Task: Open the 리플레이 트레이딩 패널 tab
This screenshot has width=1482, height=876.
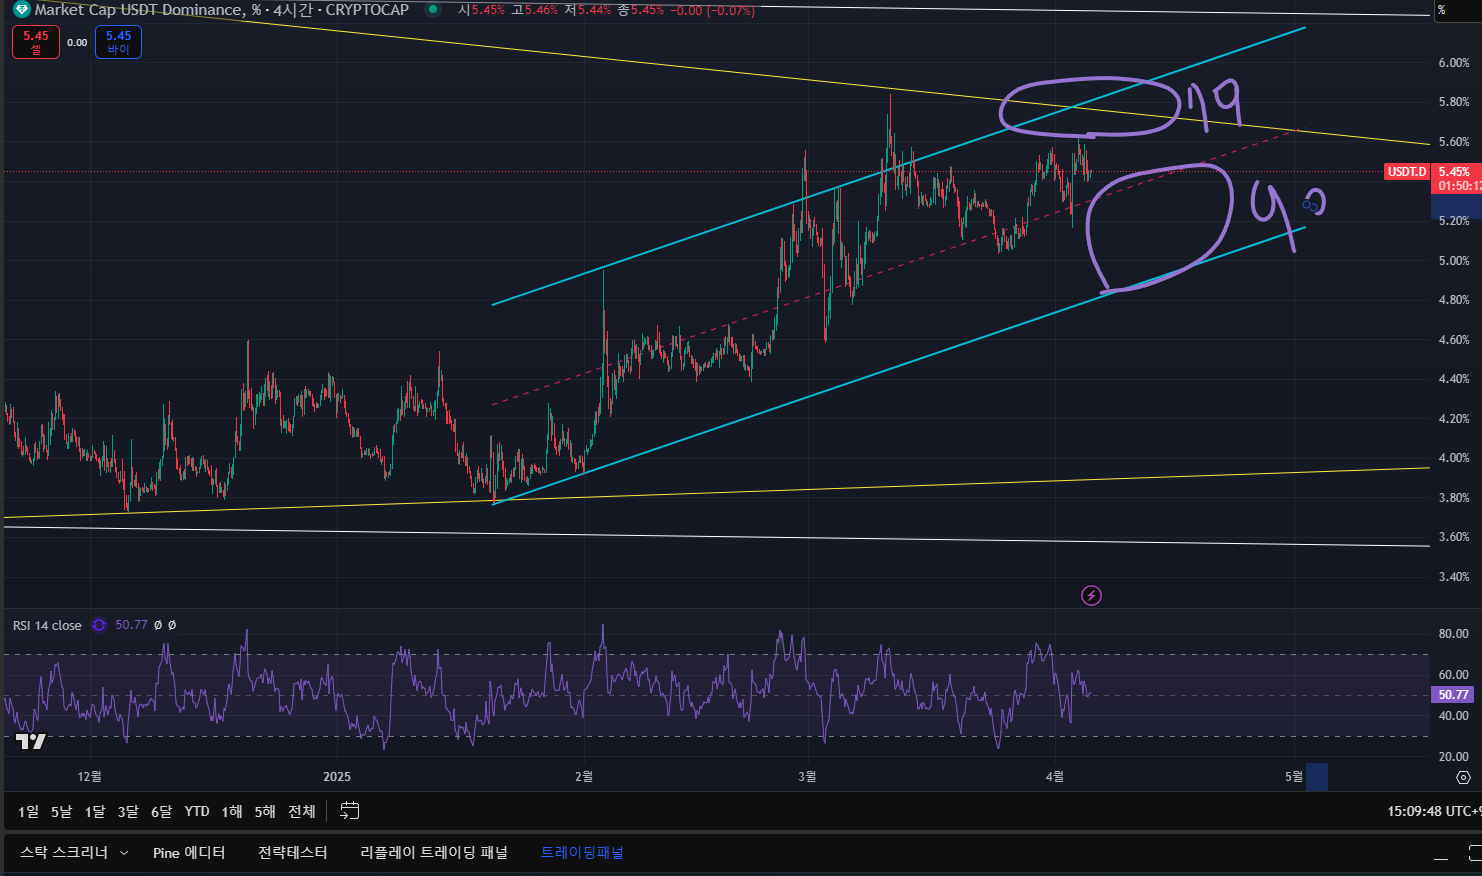Action: point(434,853)
